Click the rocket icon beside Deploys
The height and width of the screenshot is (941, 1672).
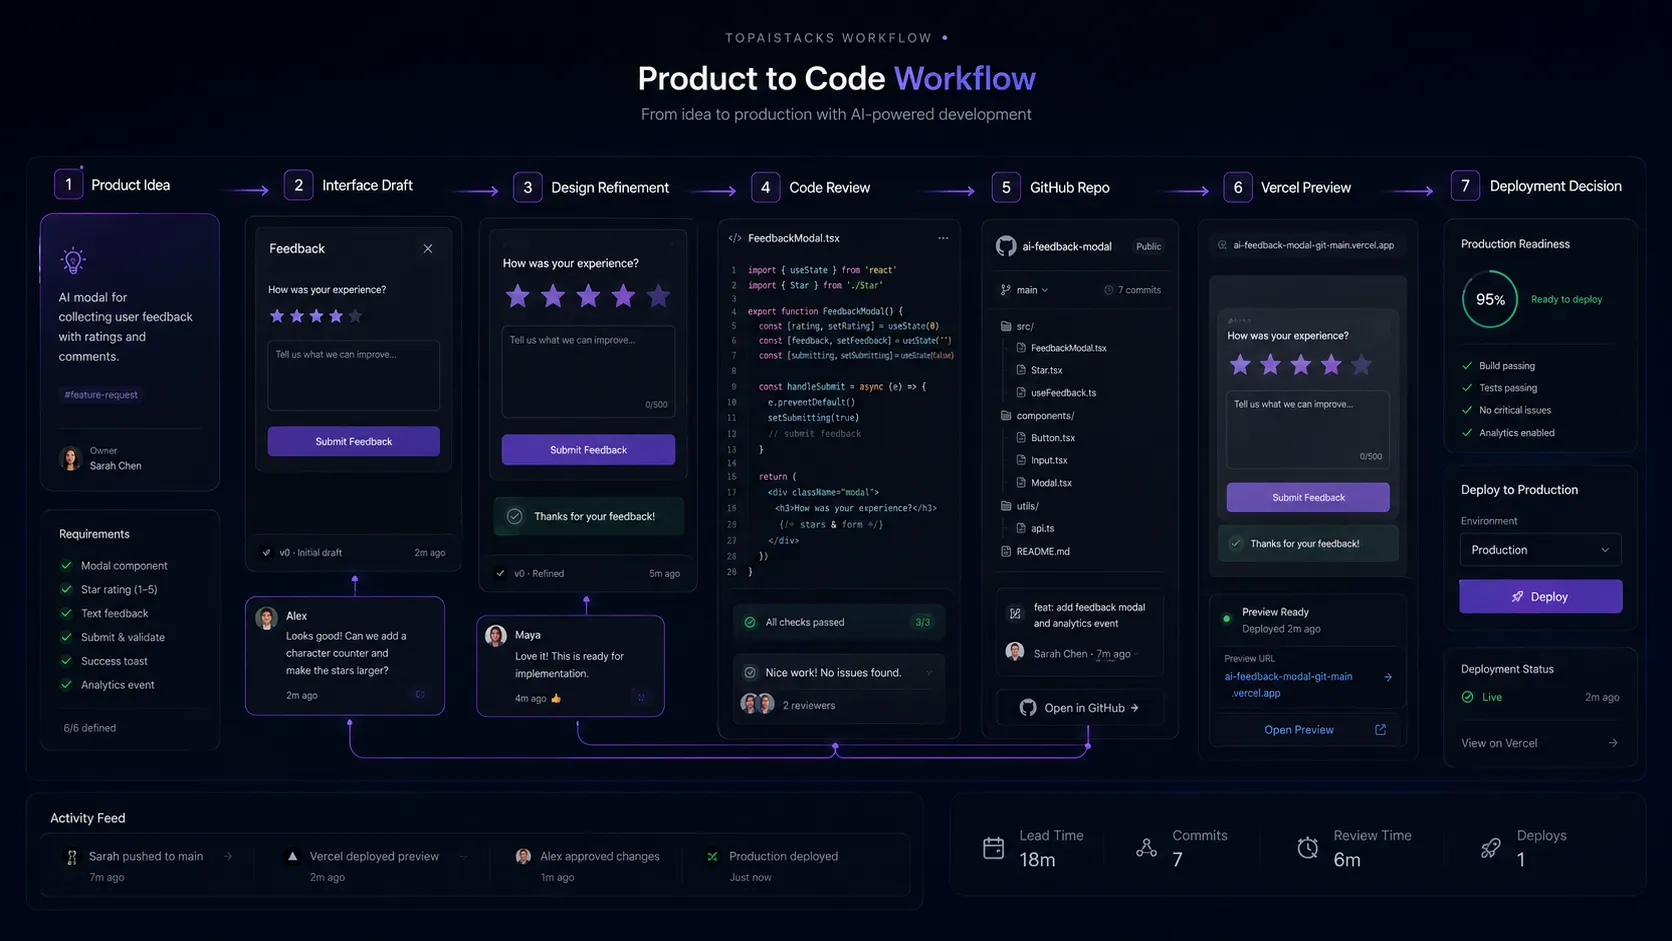(1490, 848)
